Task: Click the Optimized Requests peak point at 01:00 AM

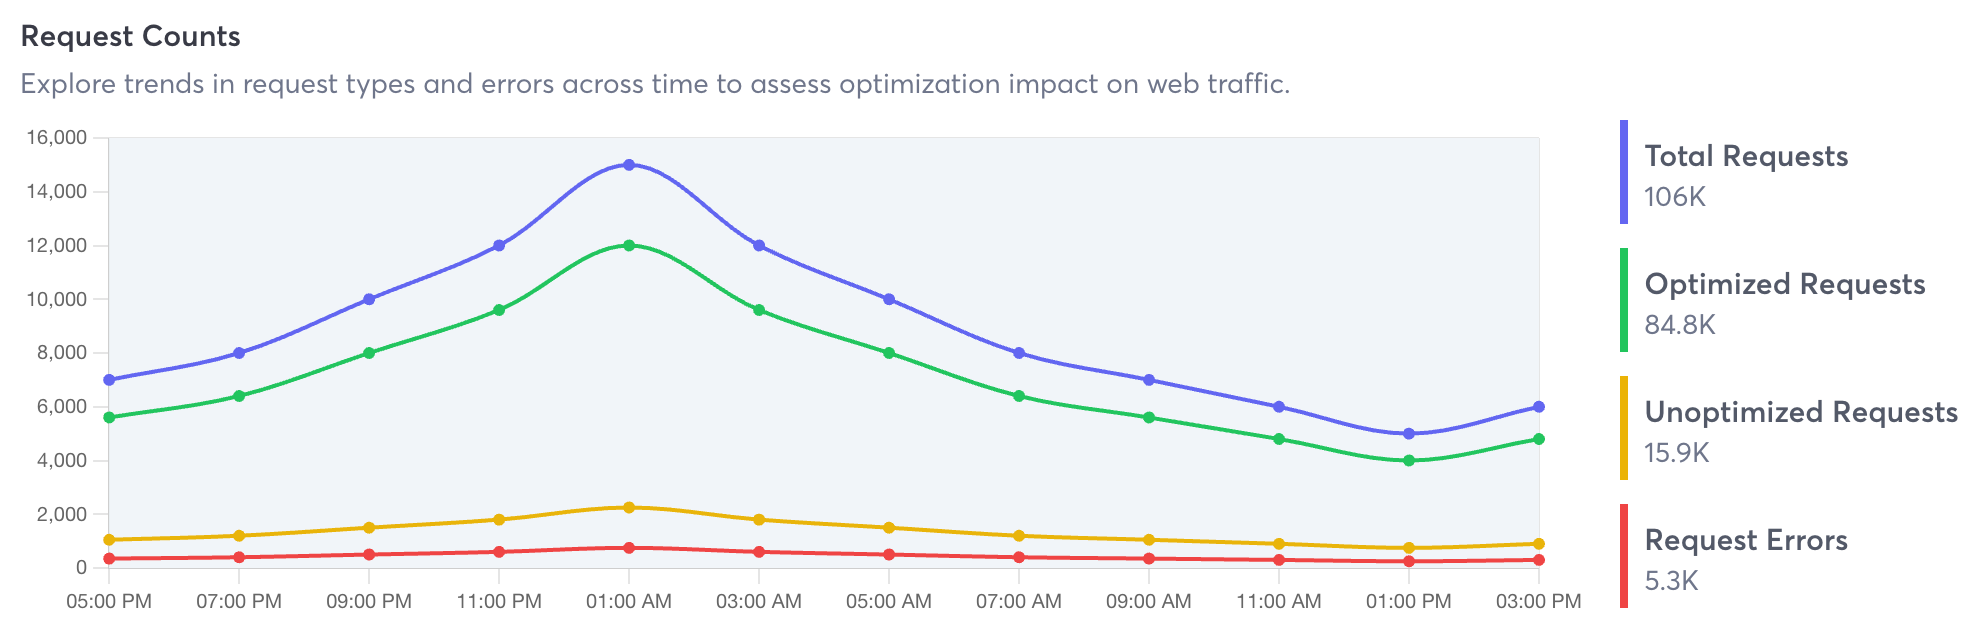Action: 629,245
